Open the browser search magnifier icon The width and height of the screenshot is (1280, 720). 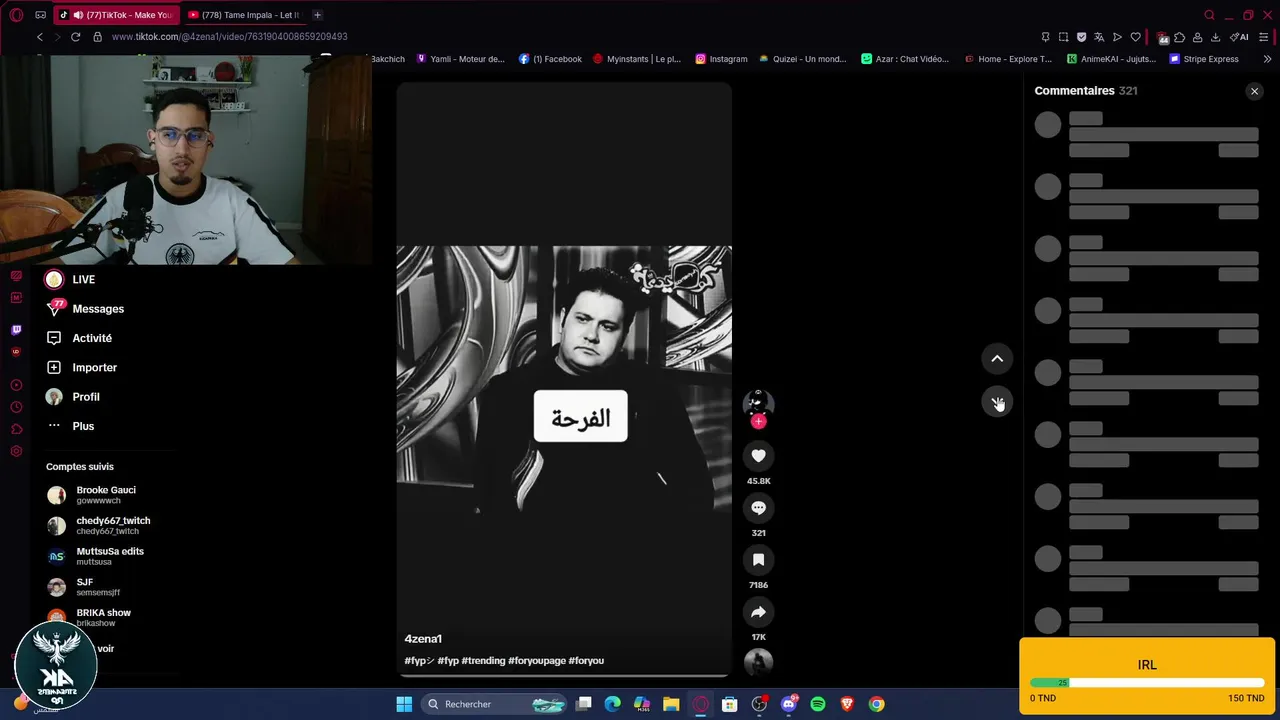coord(1209,15)
